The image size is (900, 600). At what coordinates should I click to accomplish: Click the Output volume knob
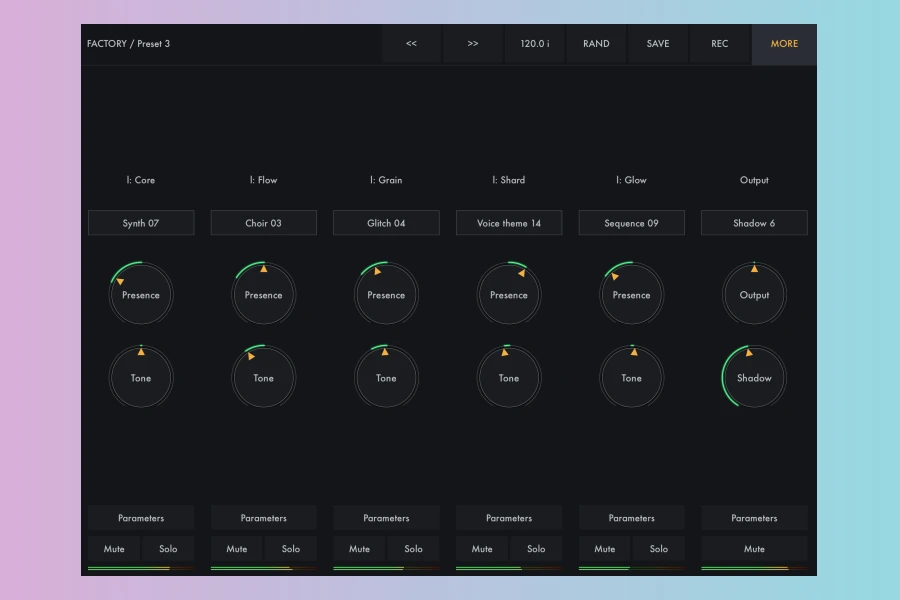(754, 295)
